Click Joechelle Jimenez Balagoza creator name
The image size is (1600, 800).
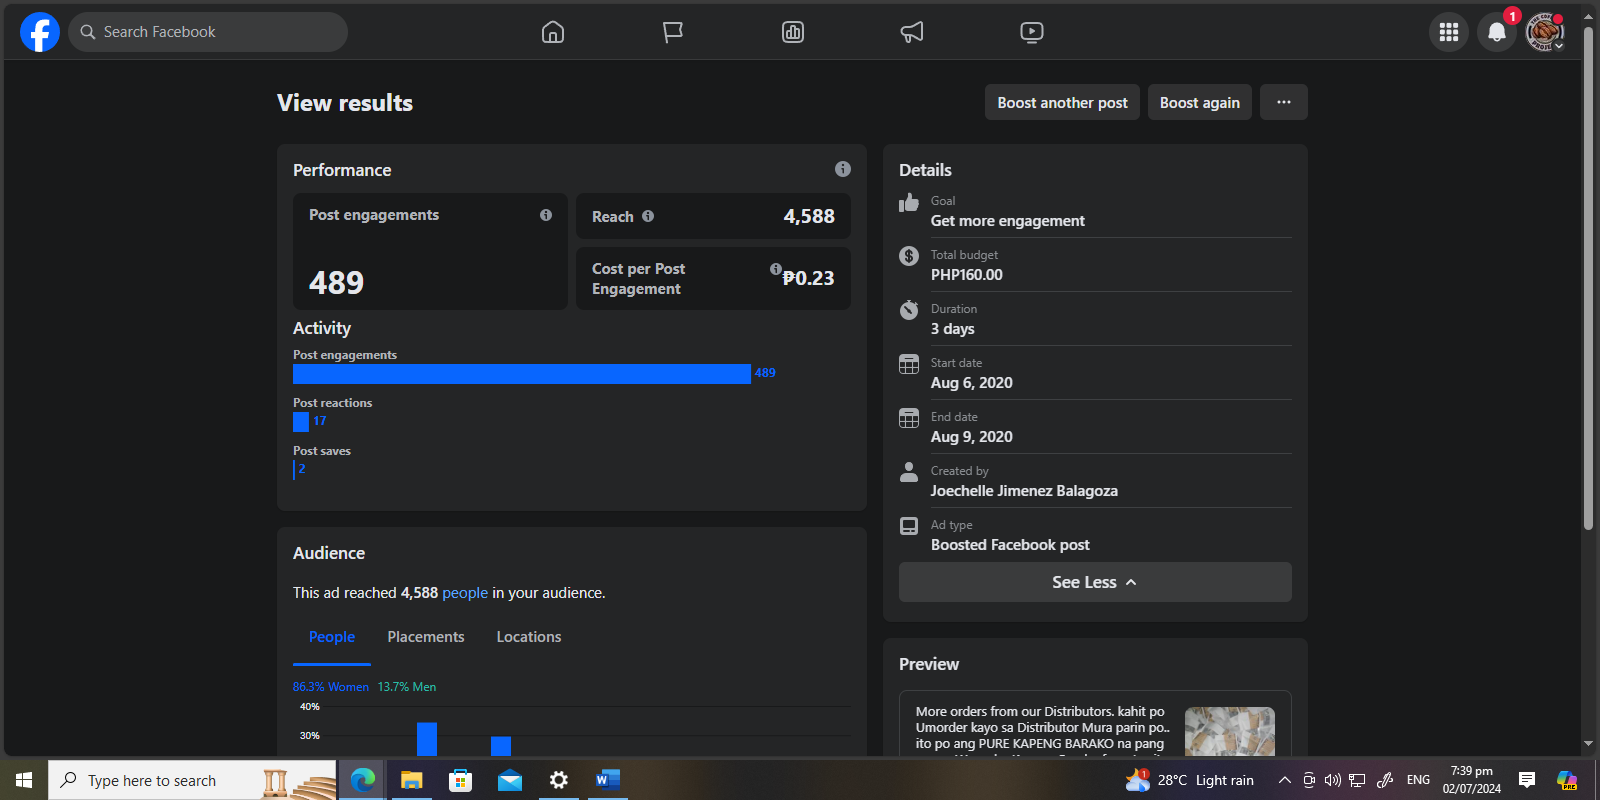[1024, 491]
